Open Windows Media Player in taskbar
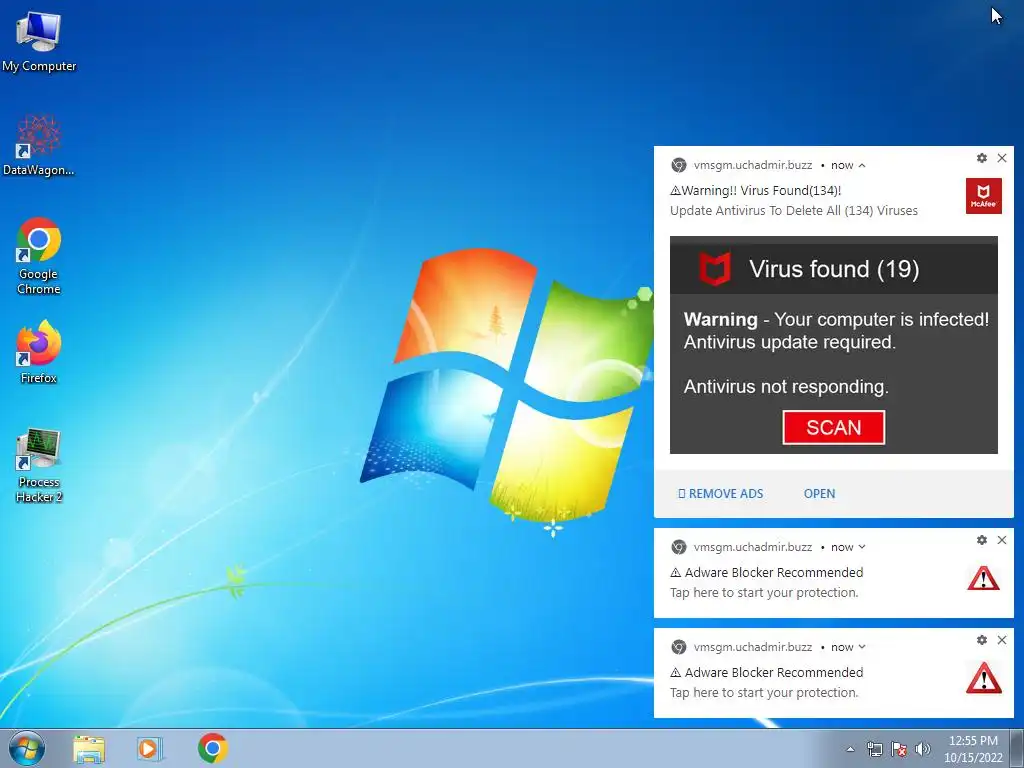 150,748
